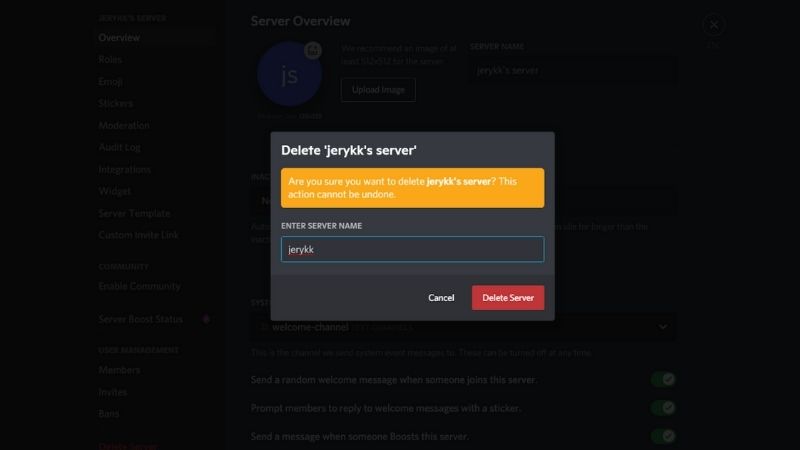Open Server Boost Status page
The height and width of the screenshot is (450, 800).
coord(140,319)
